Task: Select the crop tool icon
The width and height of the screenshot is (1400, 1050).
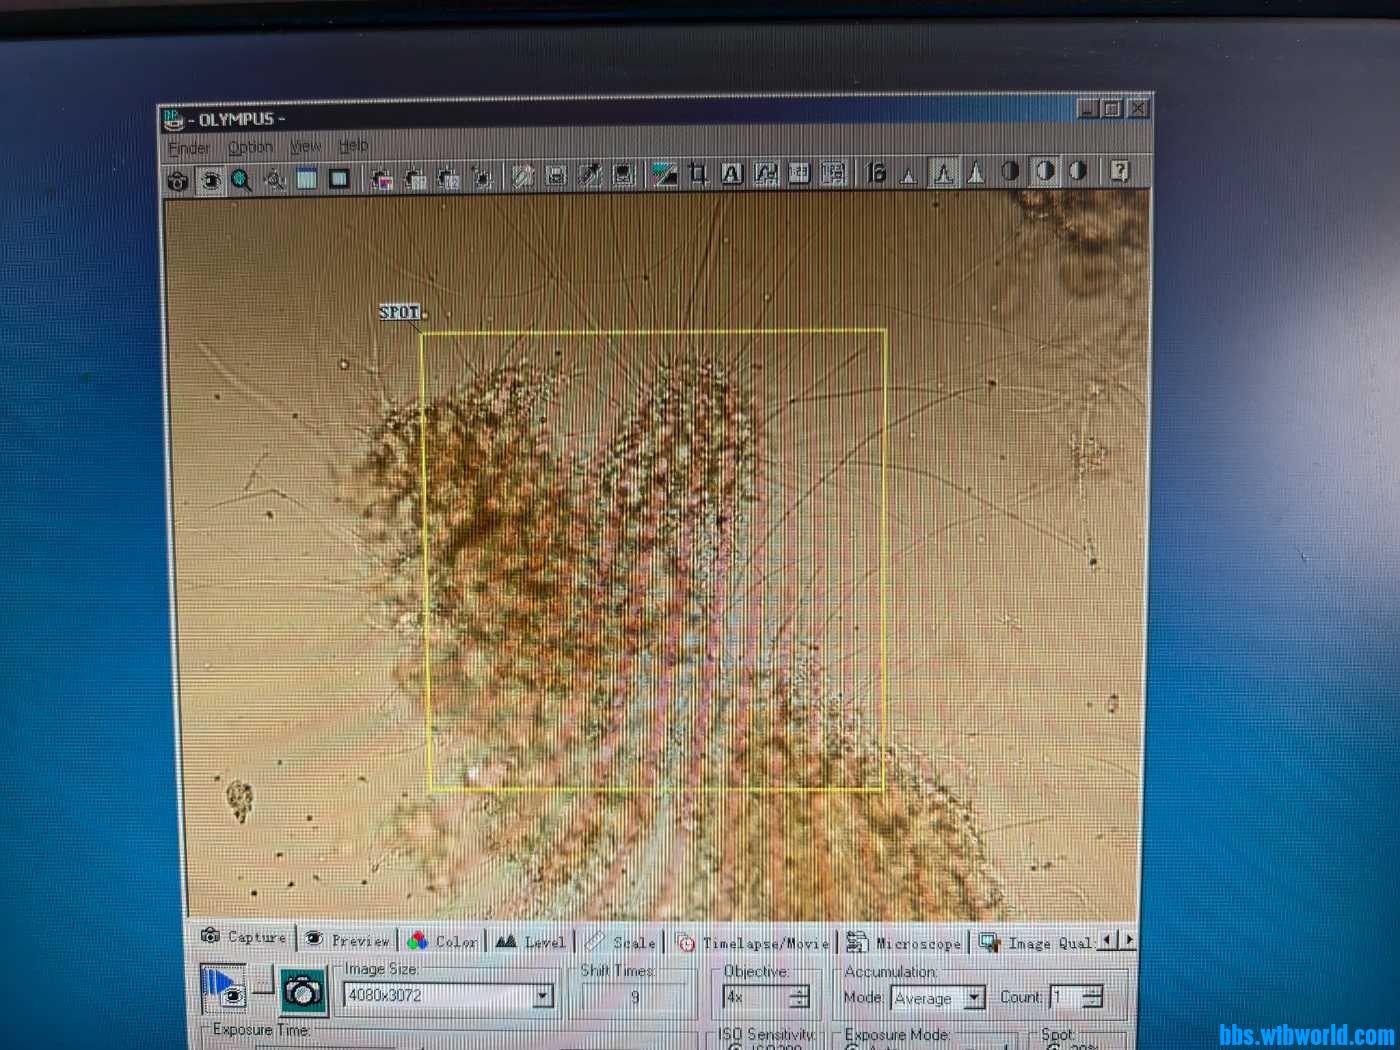Action: [698, 175]
